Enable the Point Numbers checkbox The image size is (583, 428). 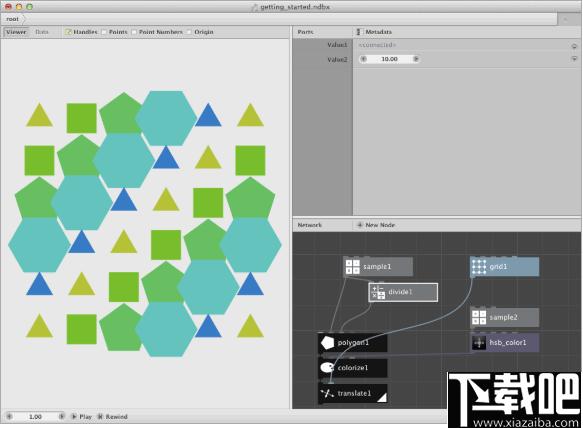tap(134, 32)
